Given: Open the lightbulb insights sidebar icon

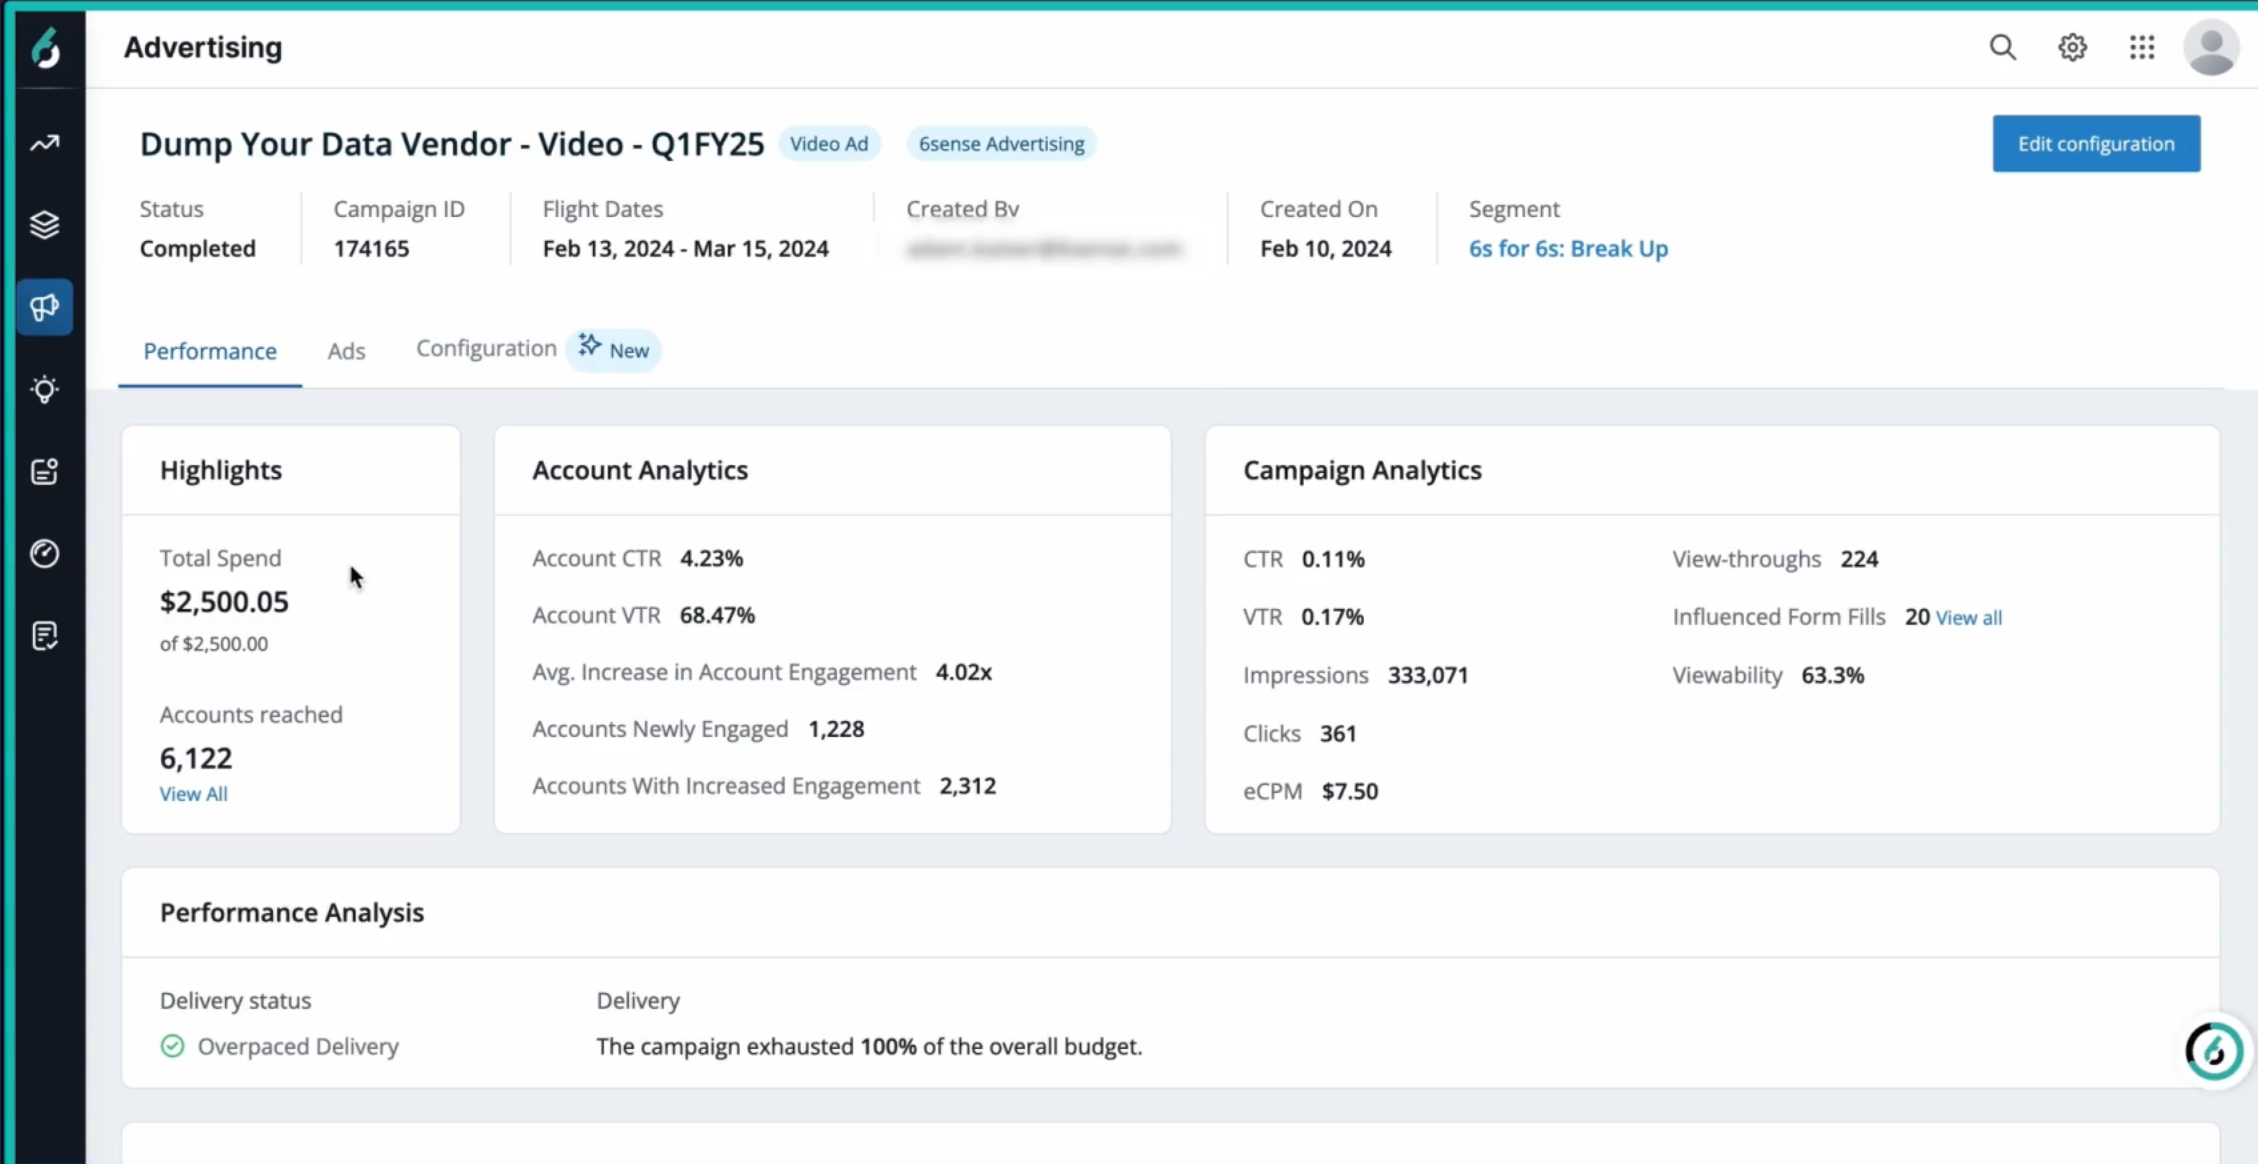Looking at the screenshot, I should coord(45,389).
